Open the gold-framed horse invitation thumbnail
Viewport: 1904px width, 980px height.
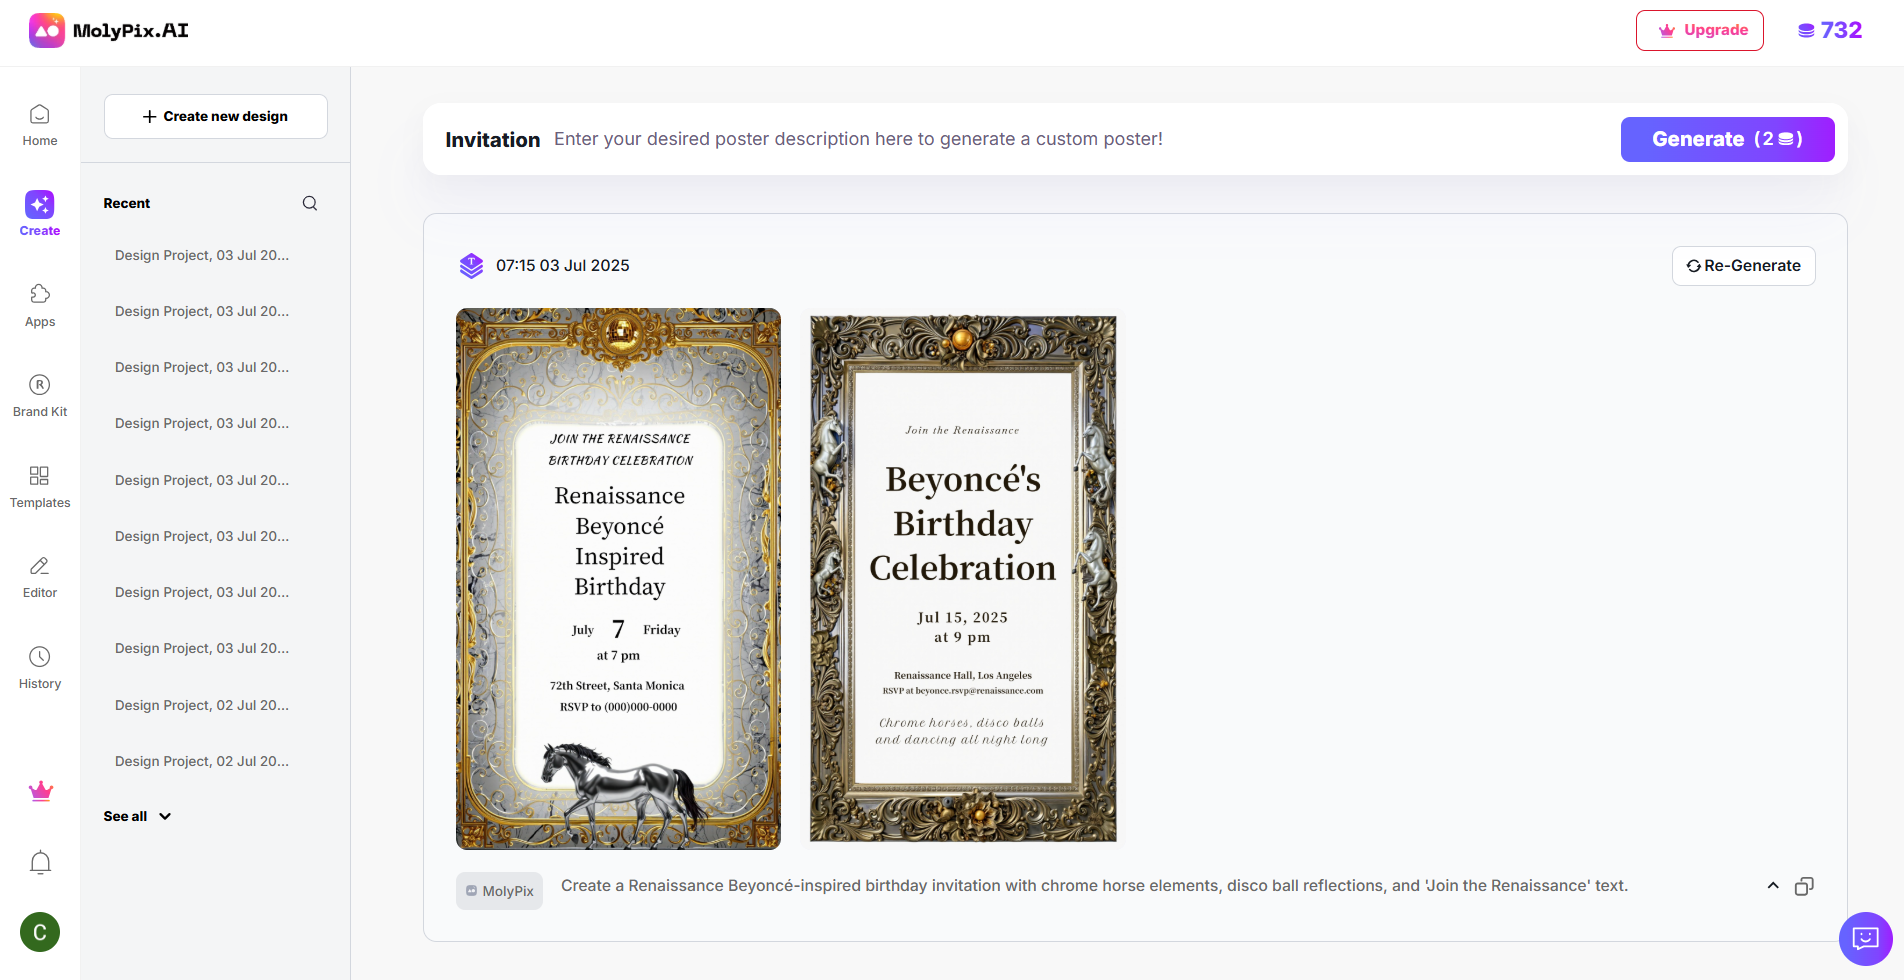point(618,579)
